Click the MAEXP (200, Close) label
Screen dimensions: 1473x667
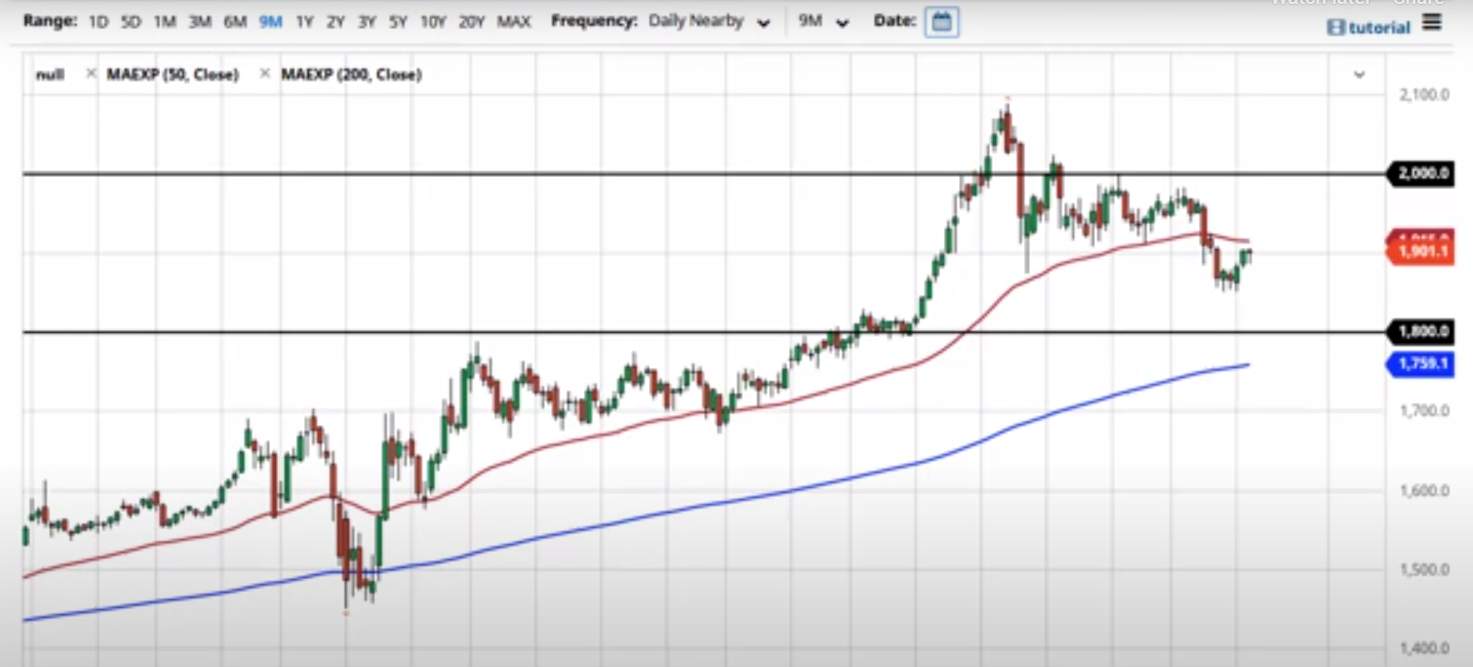(x=351, y=74)
